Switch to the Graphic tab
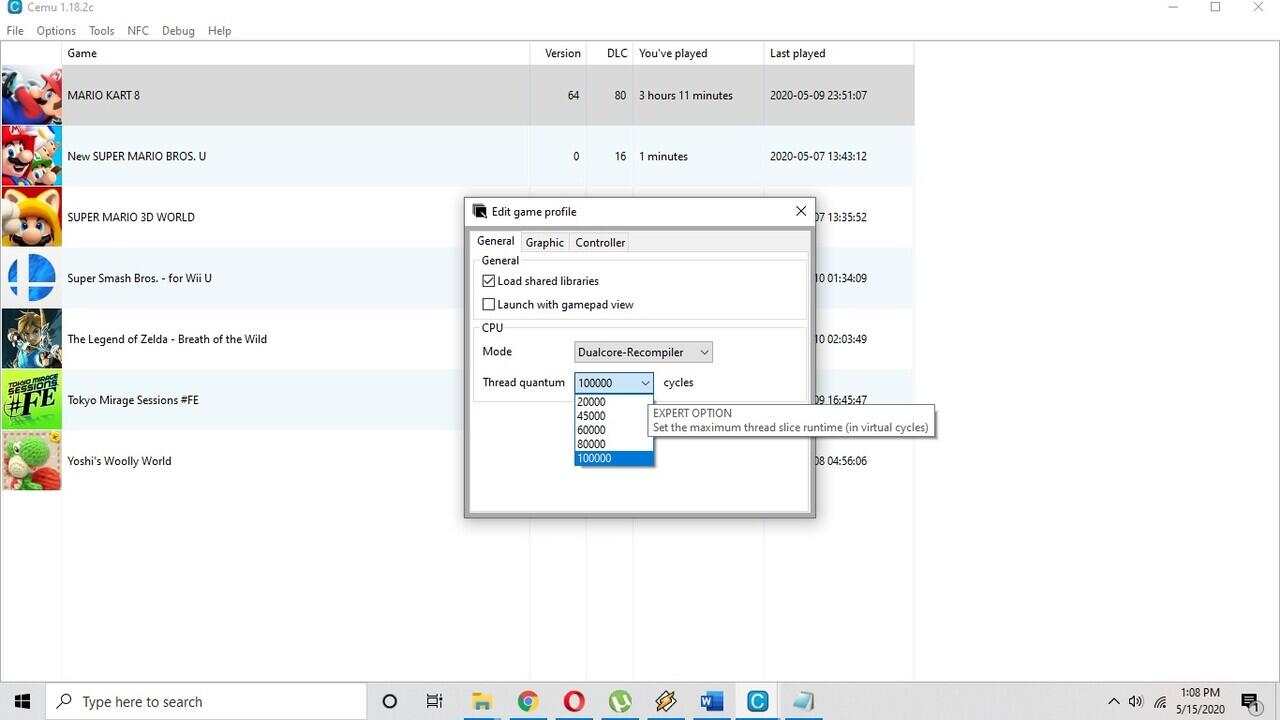 click(545, 242)
